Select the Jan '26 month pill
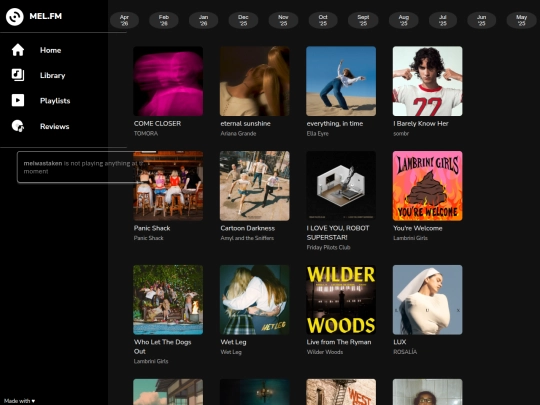Screen dimensions: 540x405 pos(204,20)
